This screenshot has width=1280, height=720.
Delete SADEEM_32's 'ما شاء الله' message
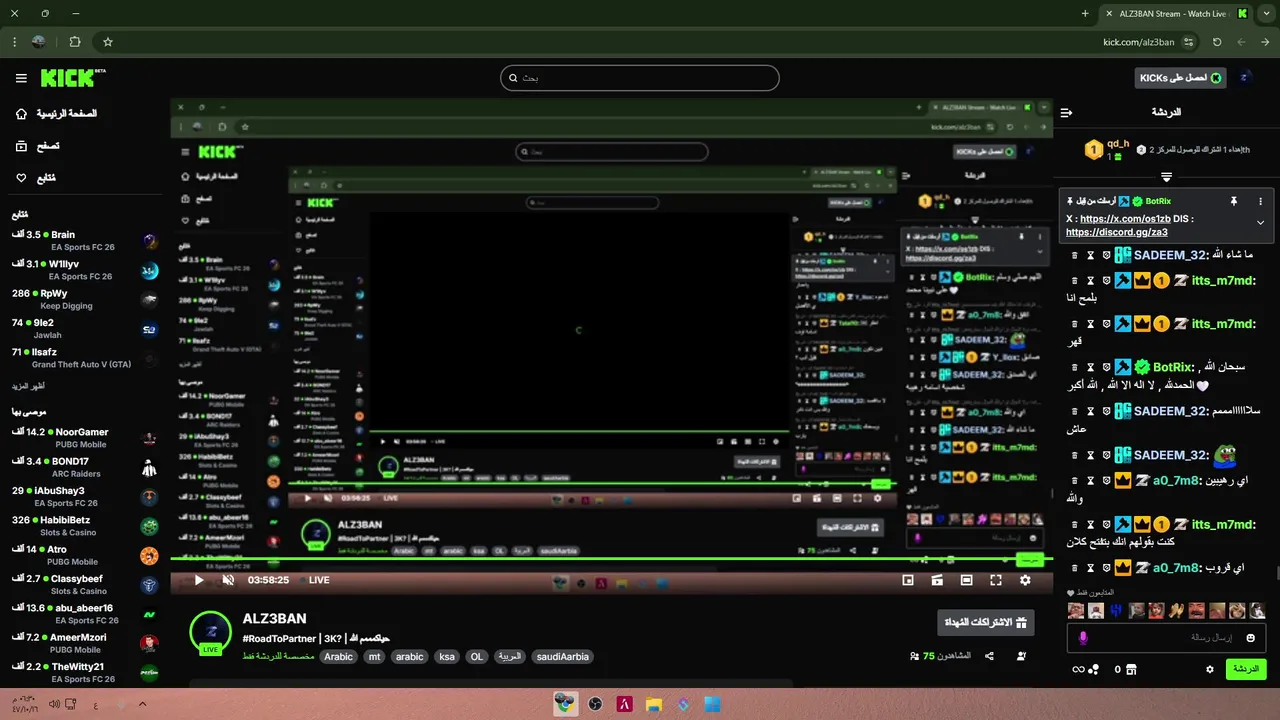(1075, 255)
